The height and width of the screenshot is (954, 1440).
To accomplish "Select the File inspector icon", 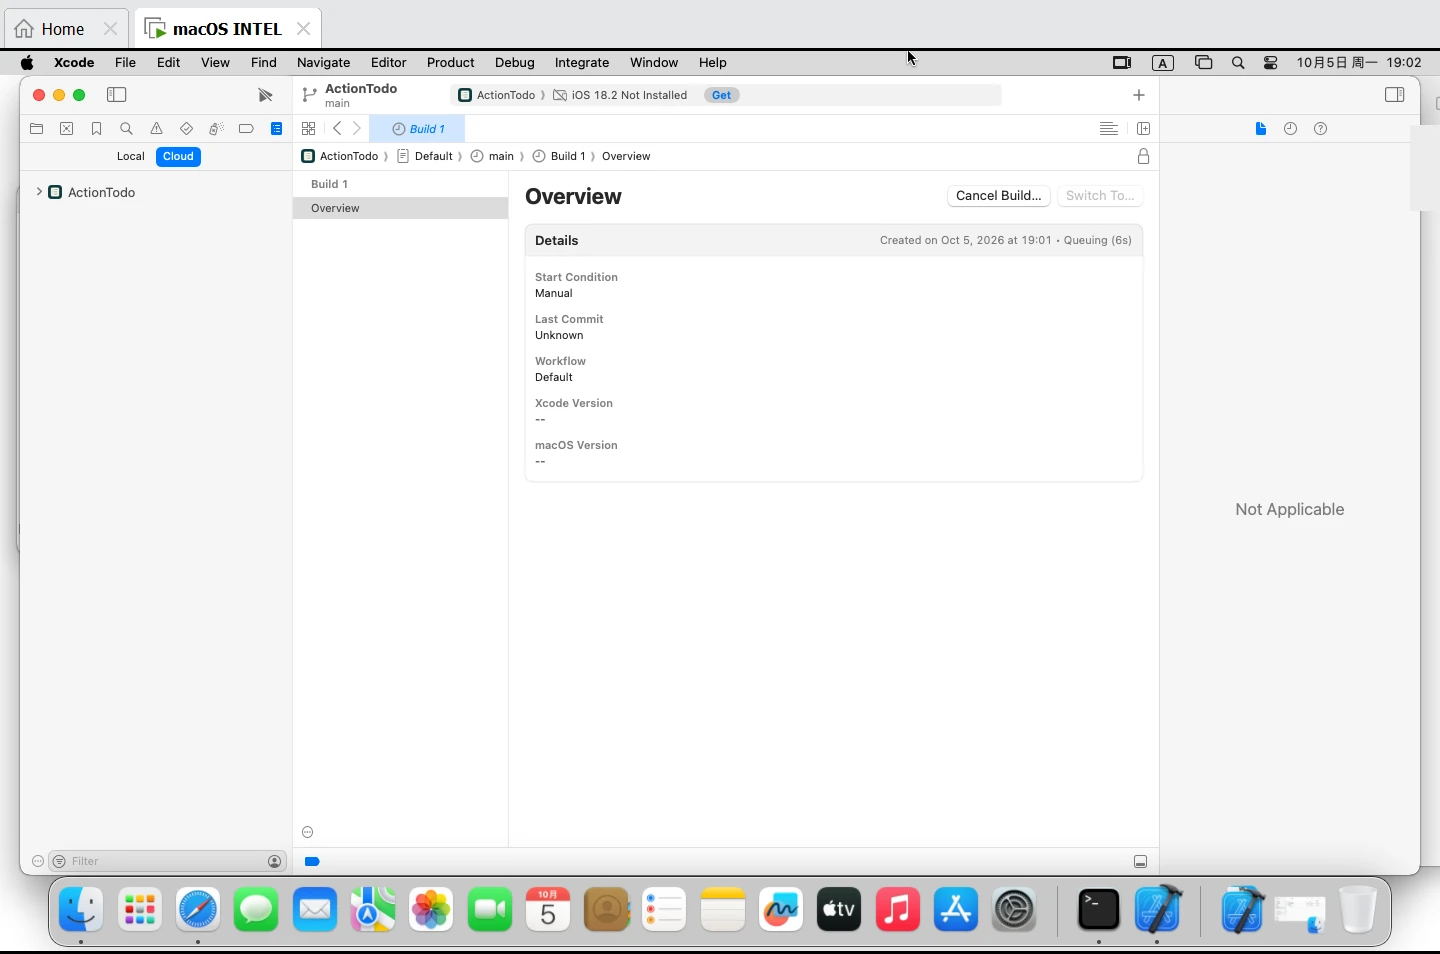I will click(1261, 129).
